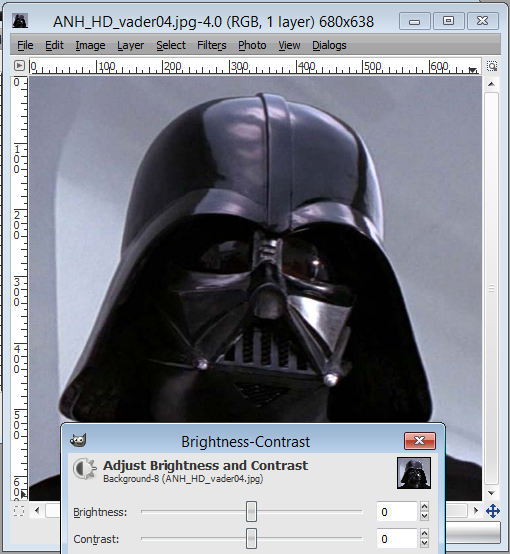Screen dimensions: 510x554
Task: Click the Brightness slider handle
Action: pos(251,511)
